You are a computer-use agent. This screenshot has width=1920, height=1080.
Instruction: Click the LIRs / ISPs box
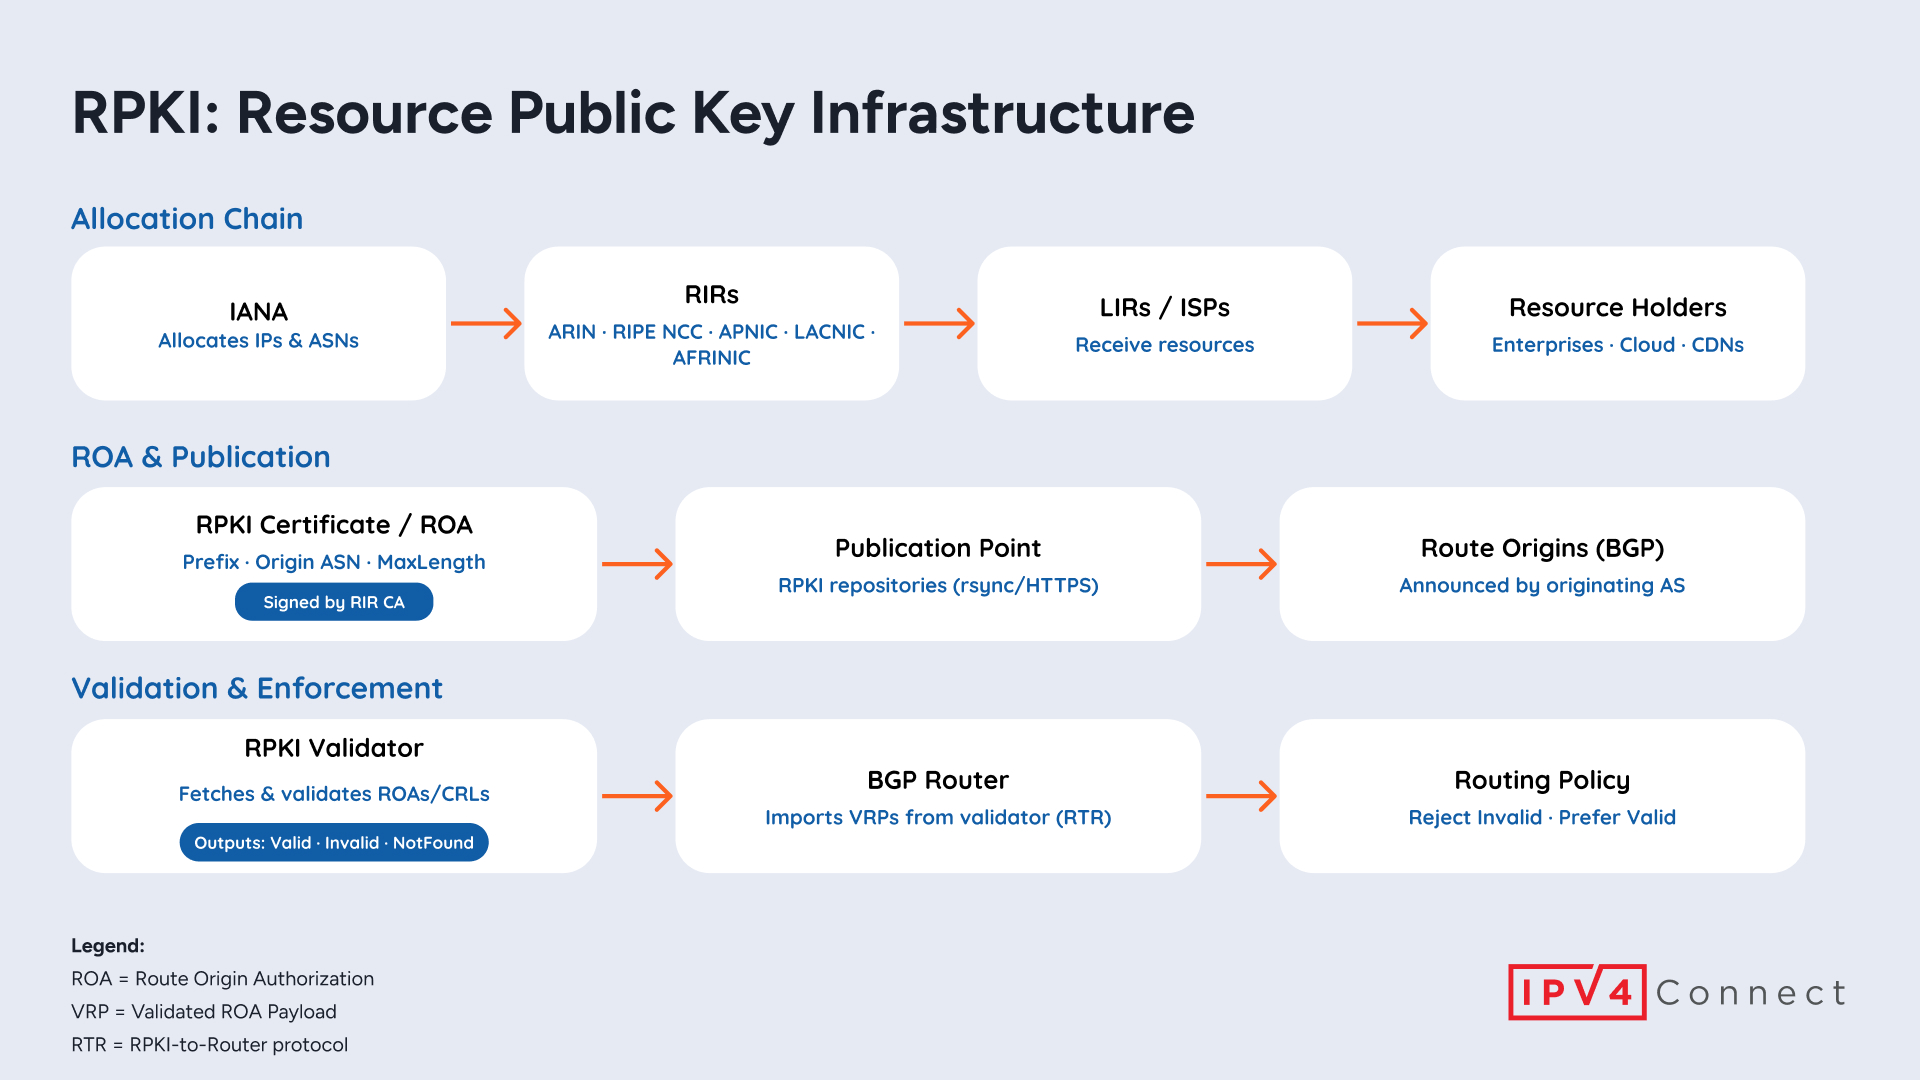click(1163, 323)
